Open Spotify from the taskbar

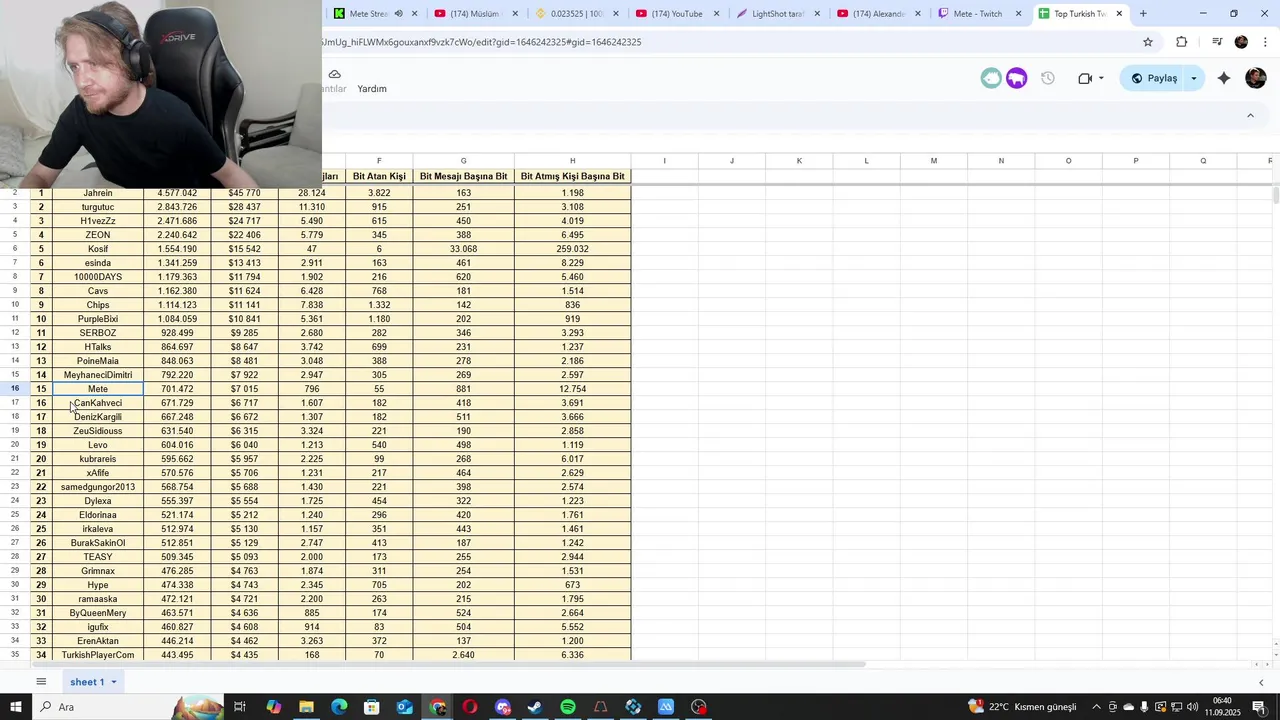568,707
